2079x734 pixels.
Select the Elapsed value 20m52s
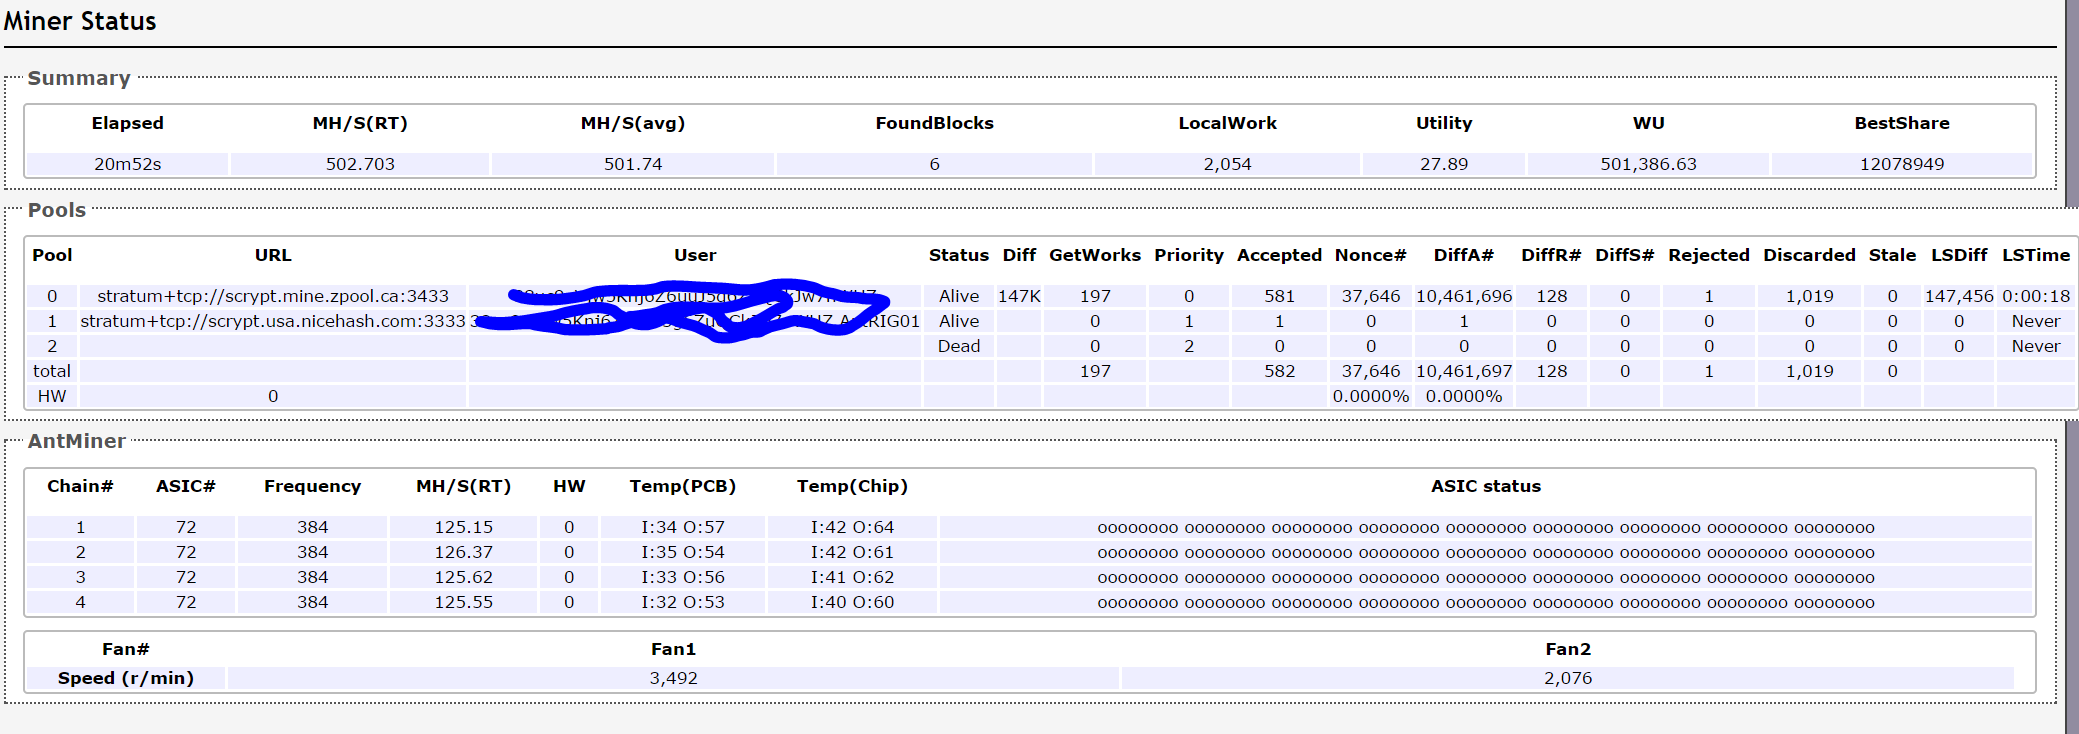coord(128,164)
